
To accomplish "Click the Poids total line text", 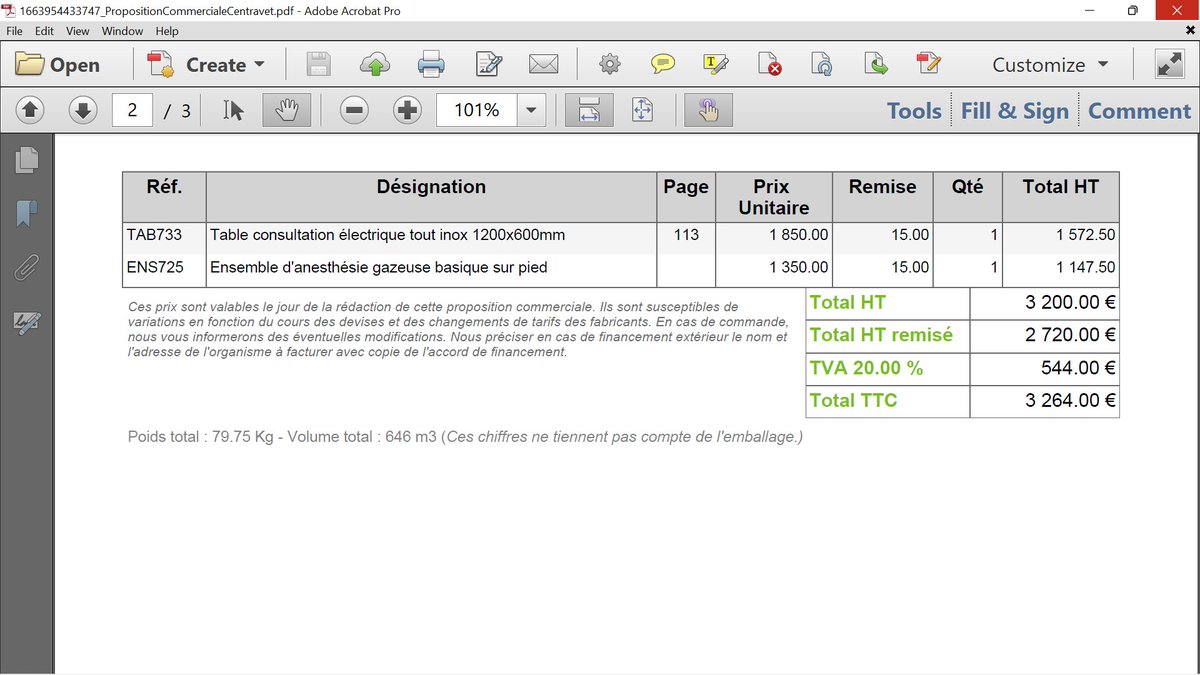I will point(465,437).
